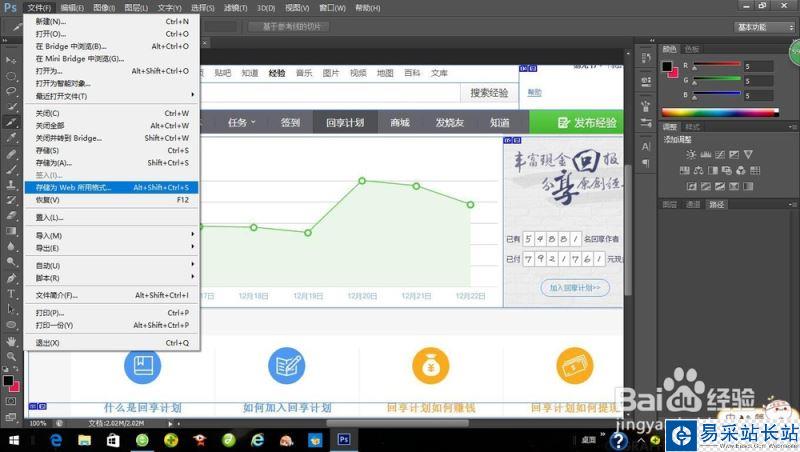Open Microsoft Edge from the taskbar
800x452 pixels.
(55, 440)
